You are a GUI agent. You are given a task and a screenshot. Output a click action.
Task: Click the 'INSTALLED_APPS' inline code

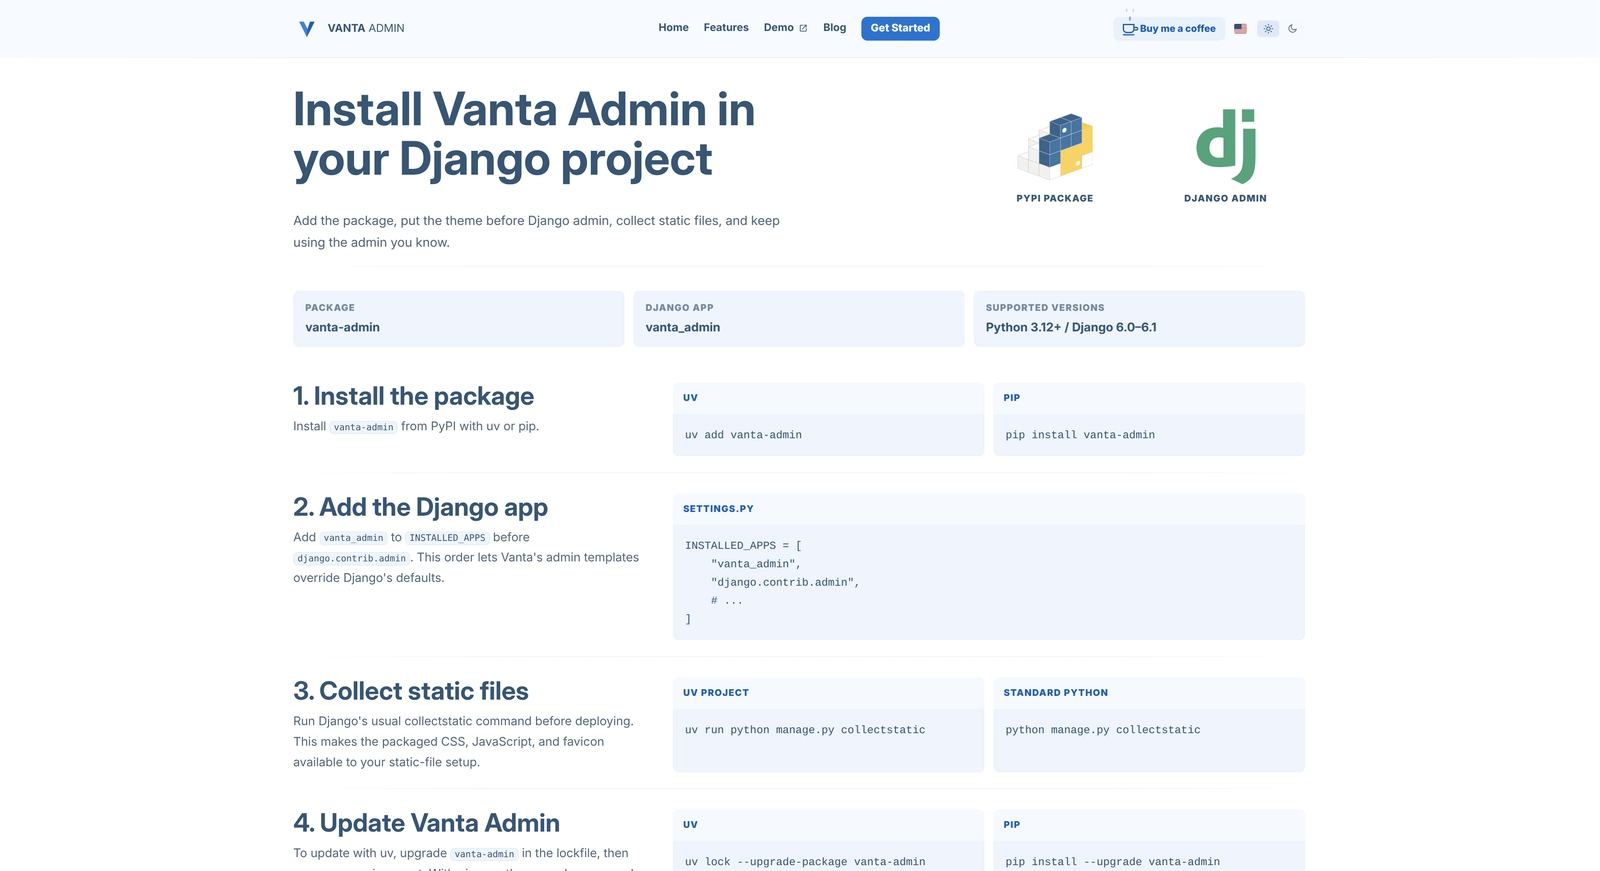pos(447,538)
